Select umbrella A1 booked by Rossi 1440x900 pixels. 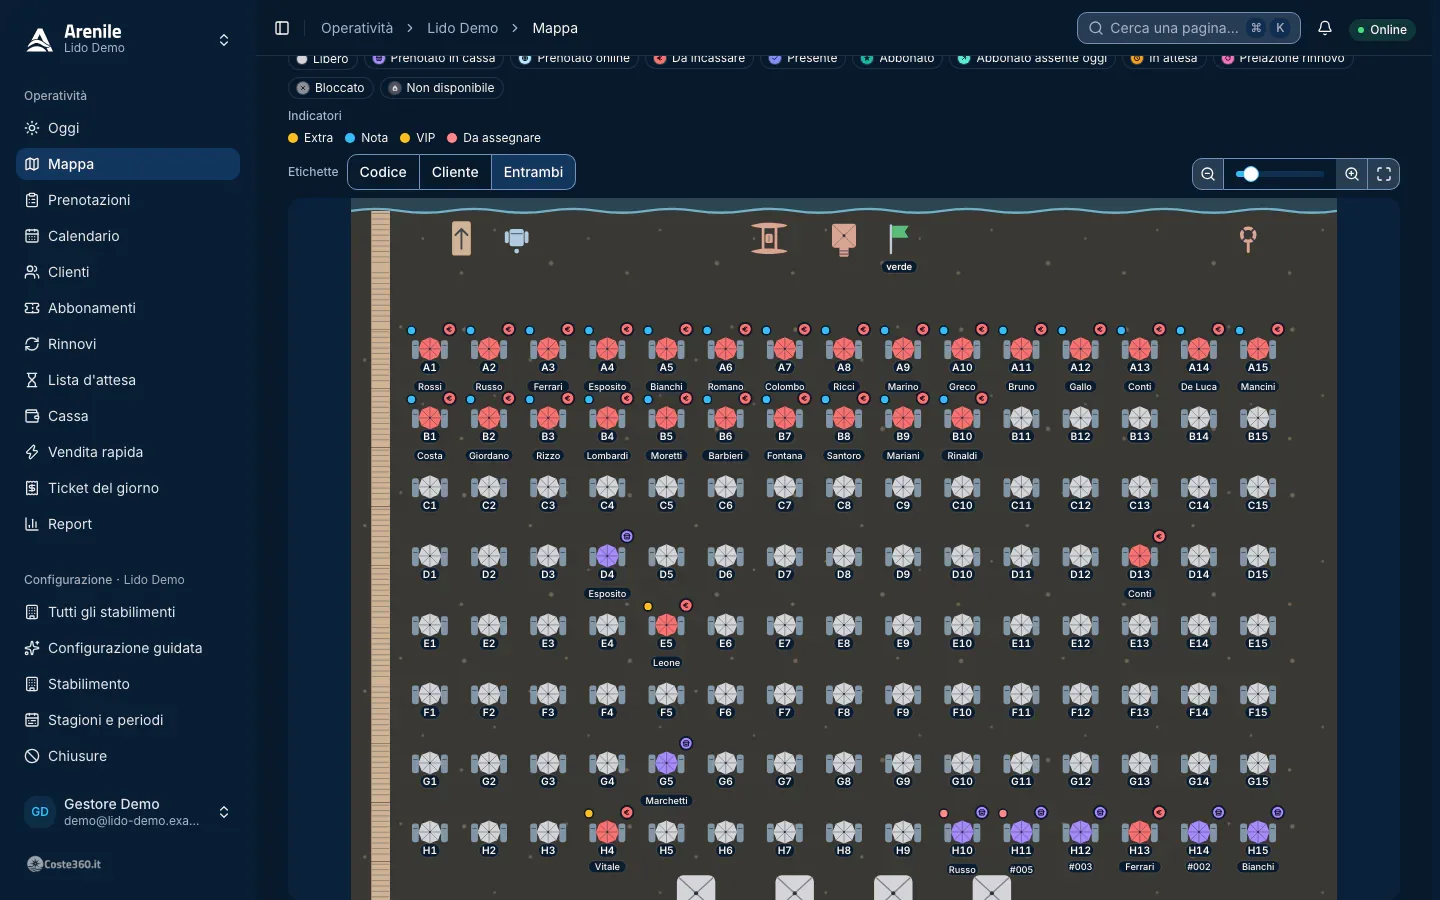tap(430, 350)
